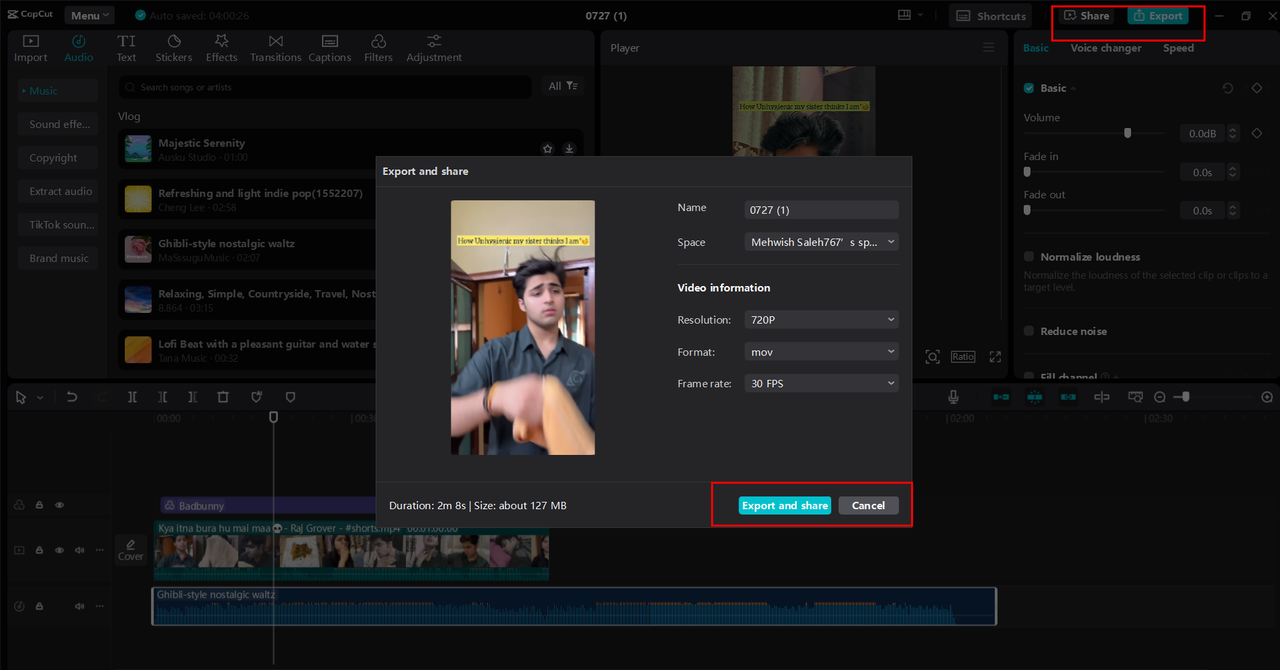
Task: Click the Search songs or artists field
Action: pos(328,87)
